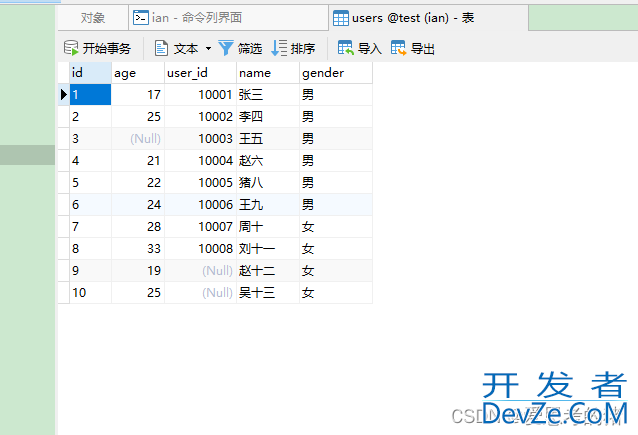Click the Export (导出) icon
This screenshot has height=435, width=638.
pyautogui.click(x=399, y=48)
